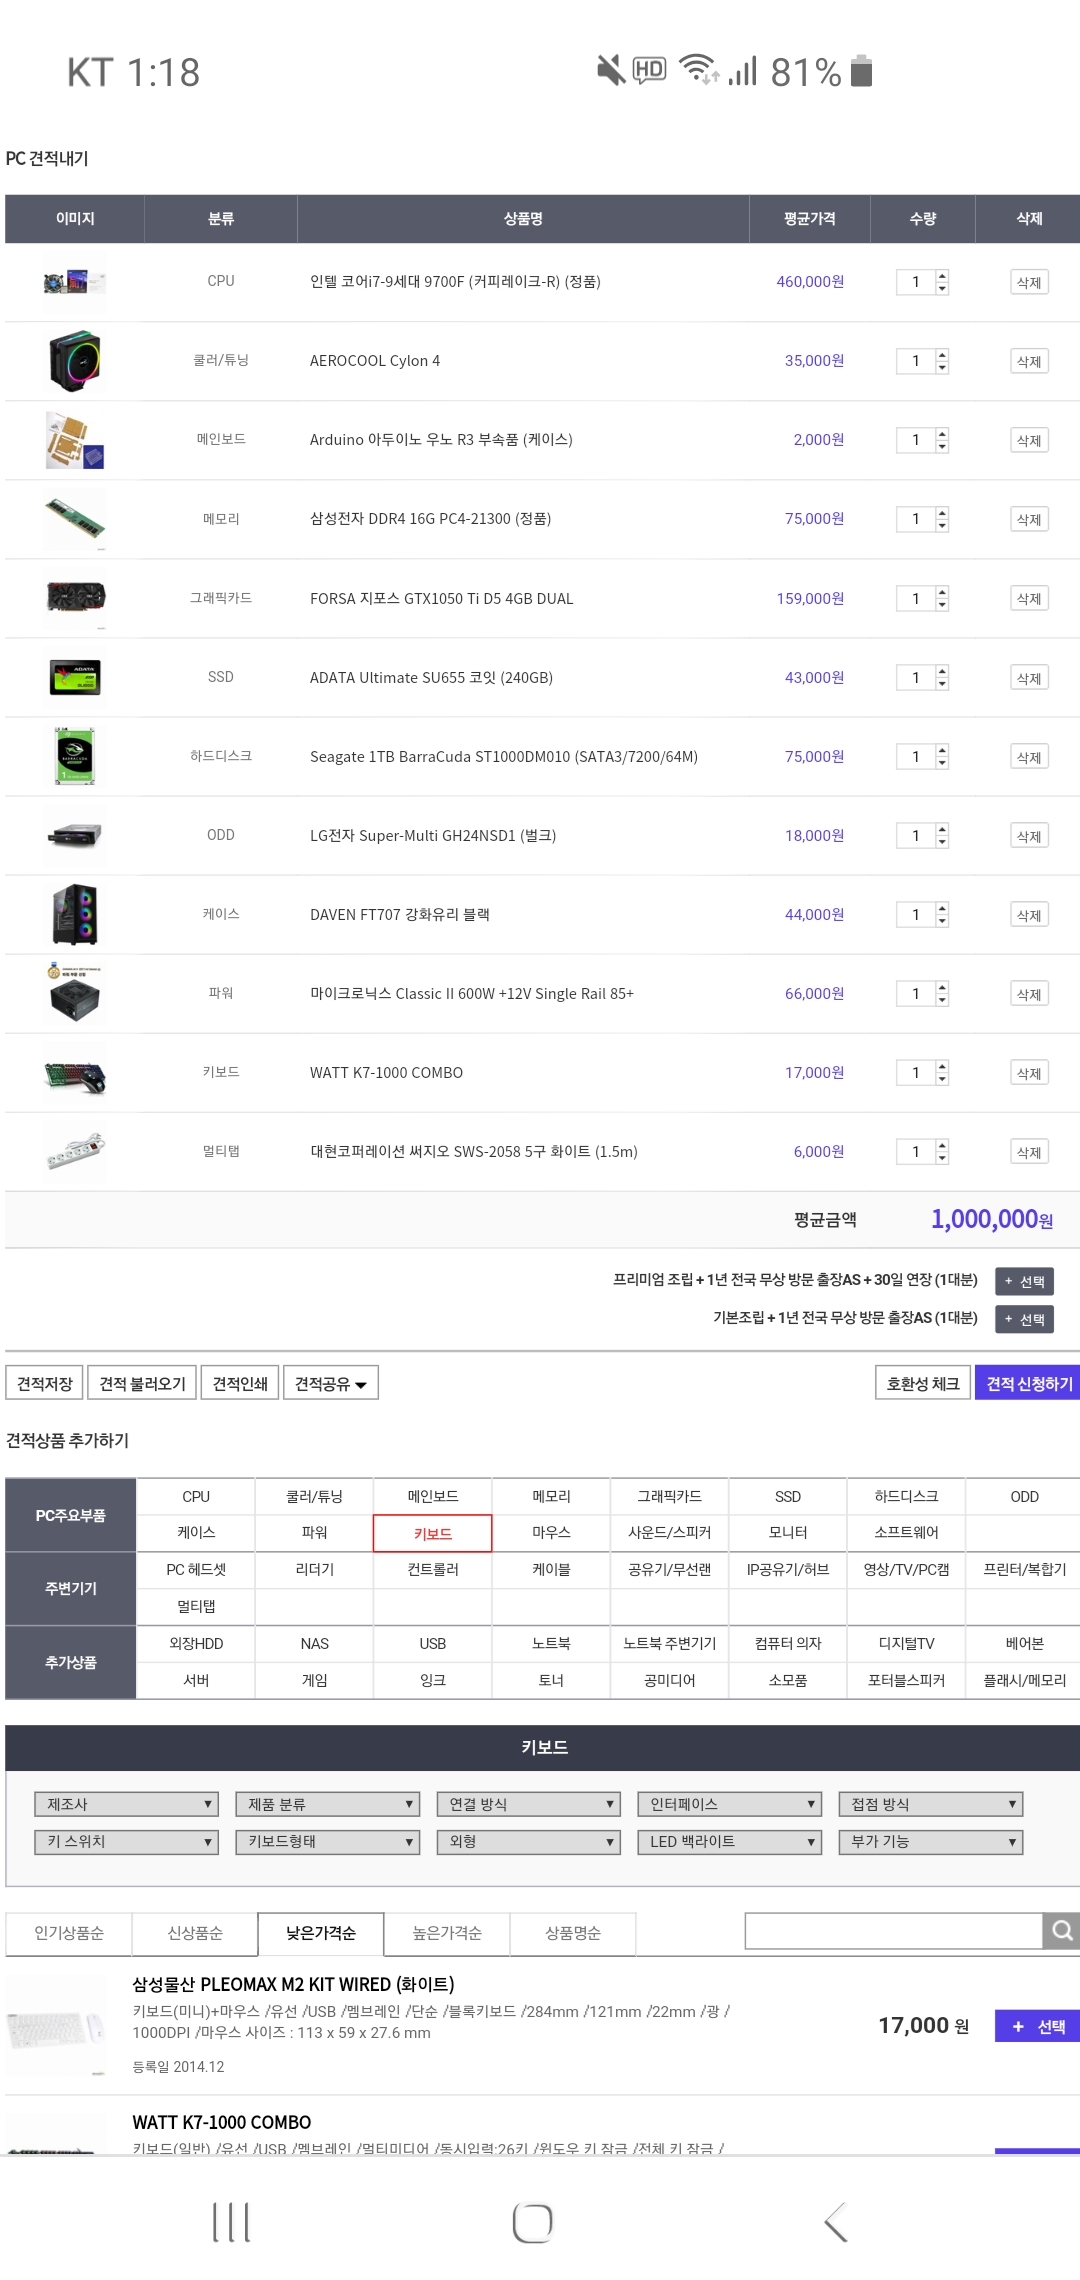The image size is (1080, 2280).
Task: Open the 견적공유 dropdown menu
Action: pyautogui.click(x=331, y=1383)
